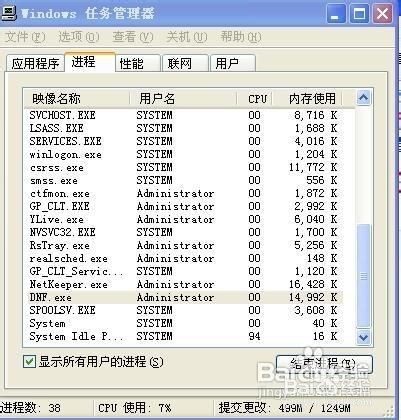
Task: Select the YLive.exe process
Action: (x=183, y=219)
